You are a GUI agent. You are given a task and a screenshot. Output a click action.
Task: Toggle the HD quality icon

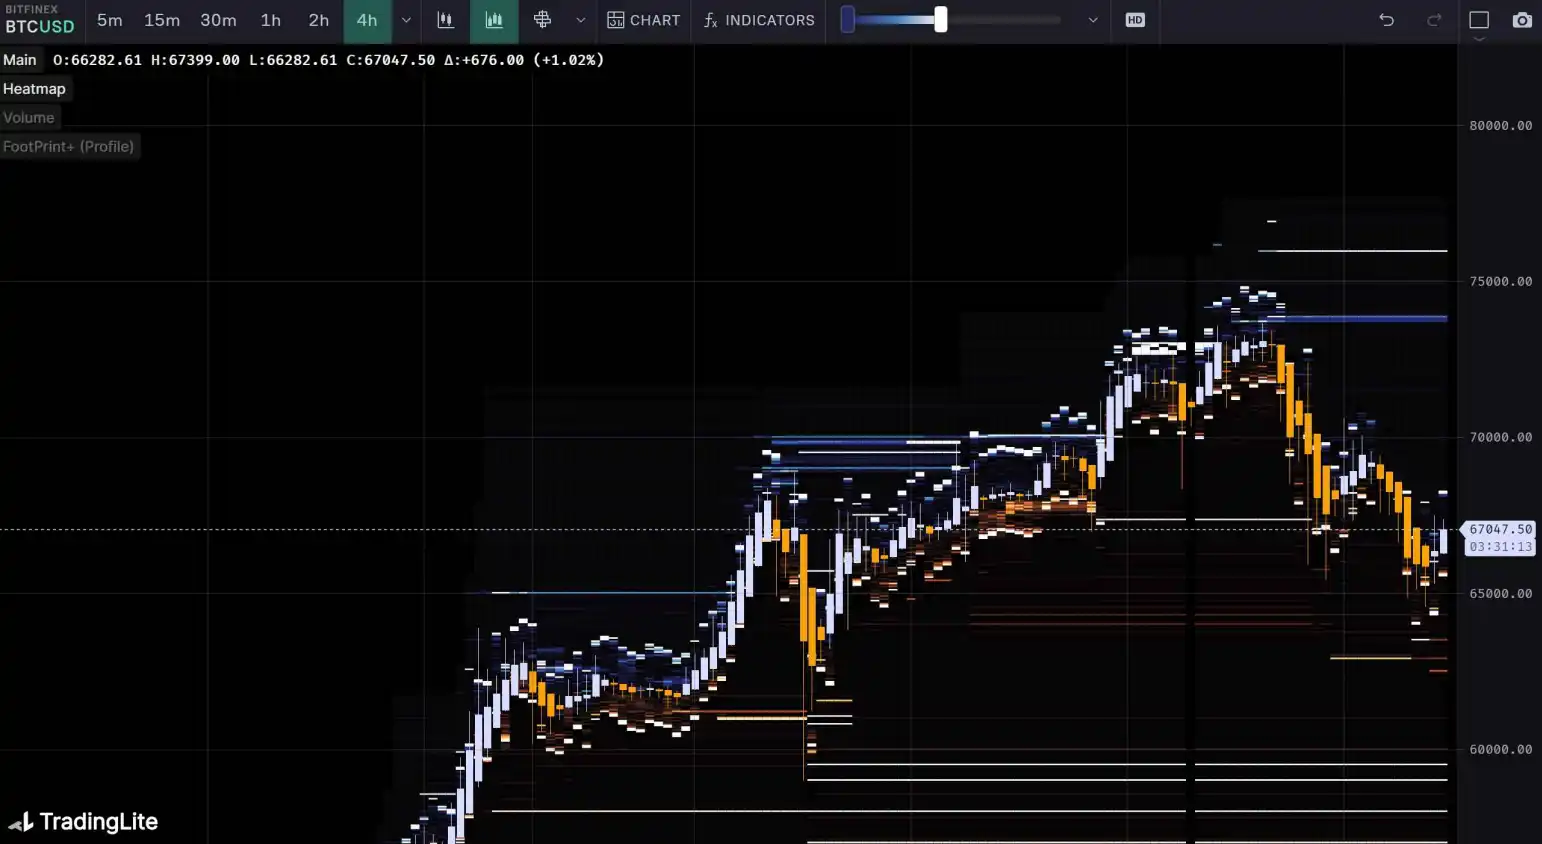(x=1135, y=20)
